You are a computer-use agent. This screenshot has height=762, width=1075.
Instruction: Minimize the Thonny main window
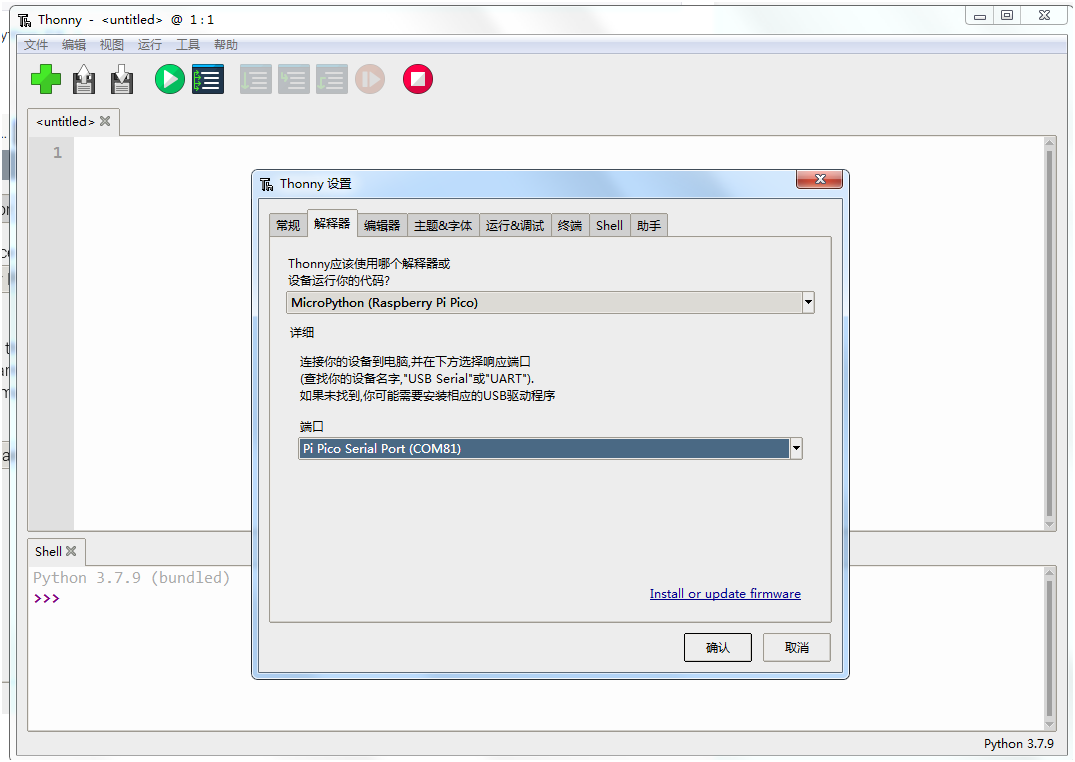coord(980,15)
